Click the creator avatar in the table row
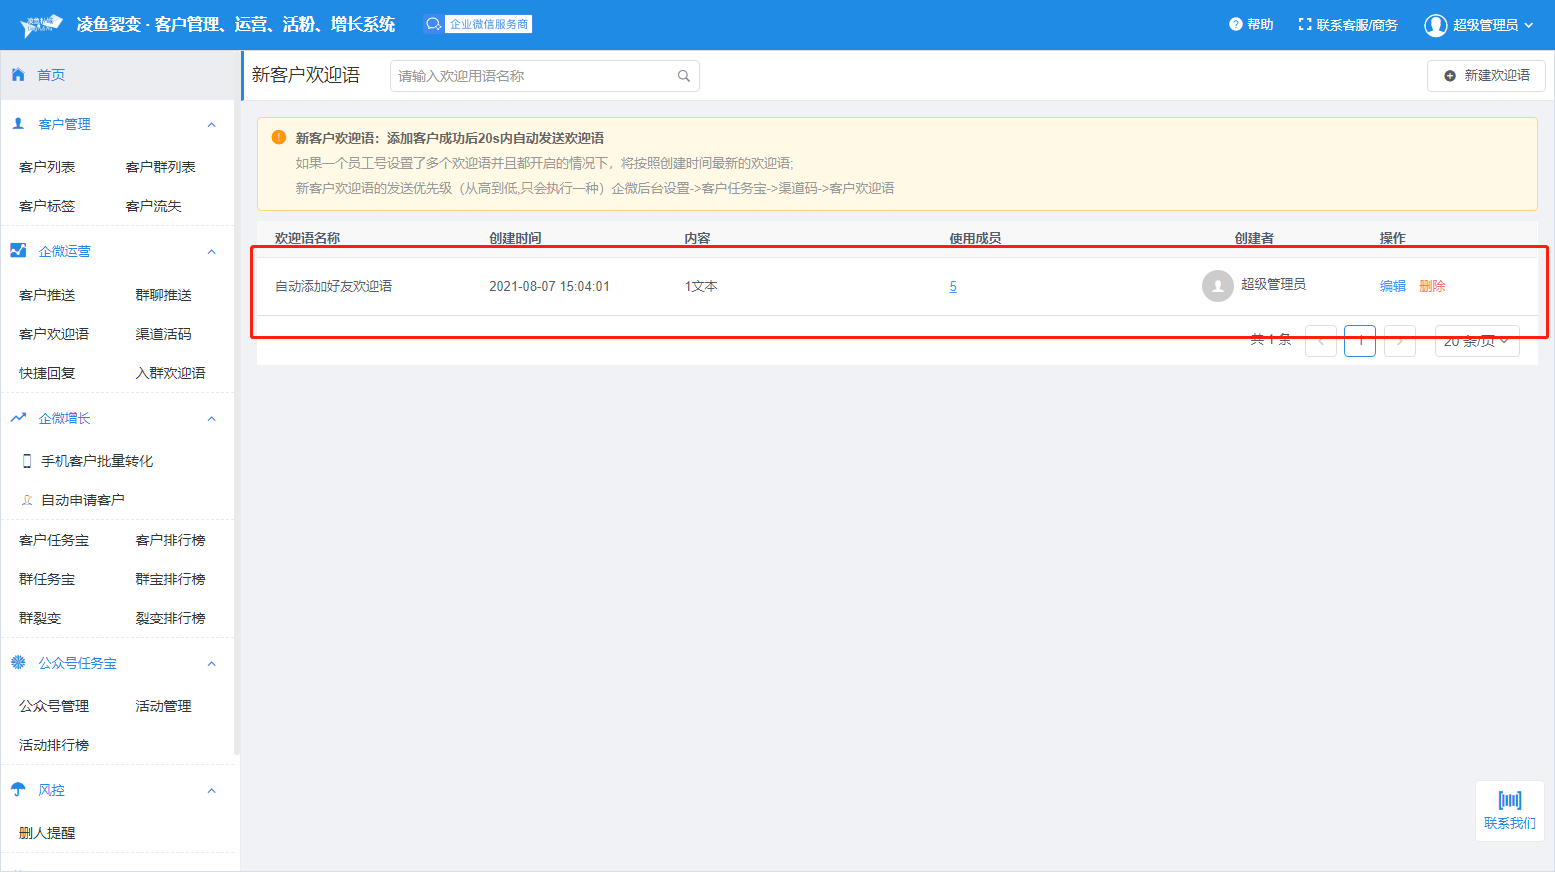This screenshot has height=872, width=1555. pos(1217,286)
